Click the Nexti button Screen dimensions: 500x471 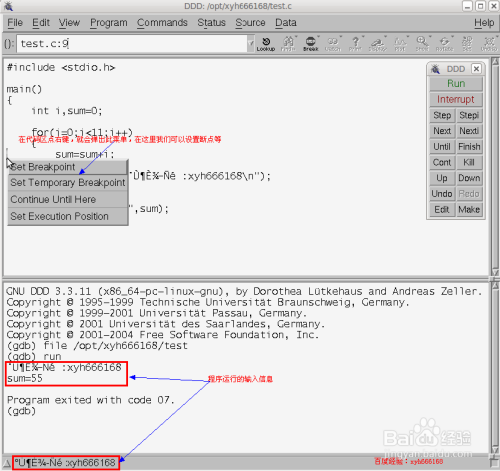tap(469, 131)
